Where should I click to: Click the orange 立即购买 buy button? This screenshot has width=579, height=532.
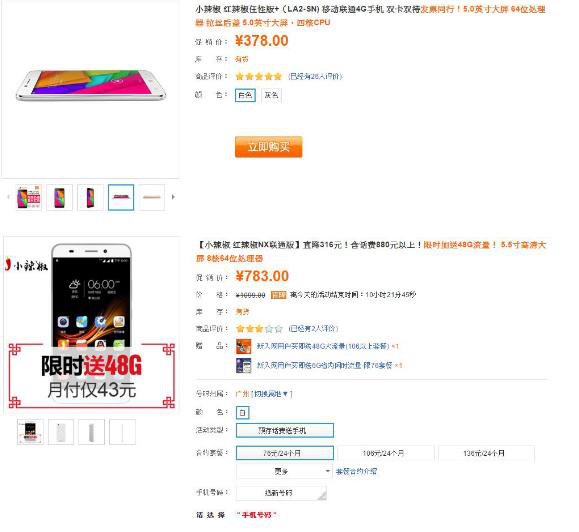[268, 147]
